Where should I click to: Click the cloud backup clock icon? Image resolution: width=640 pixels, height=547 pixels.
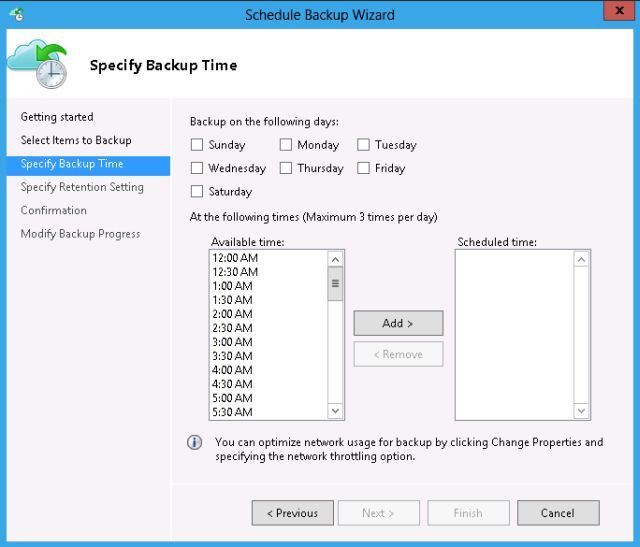click(x=37, y=64)
